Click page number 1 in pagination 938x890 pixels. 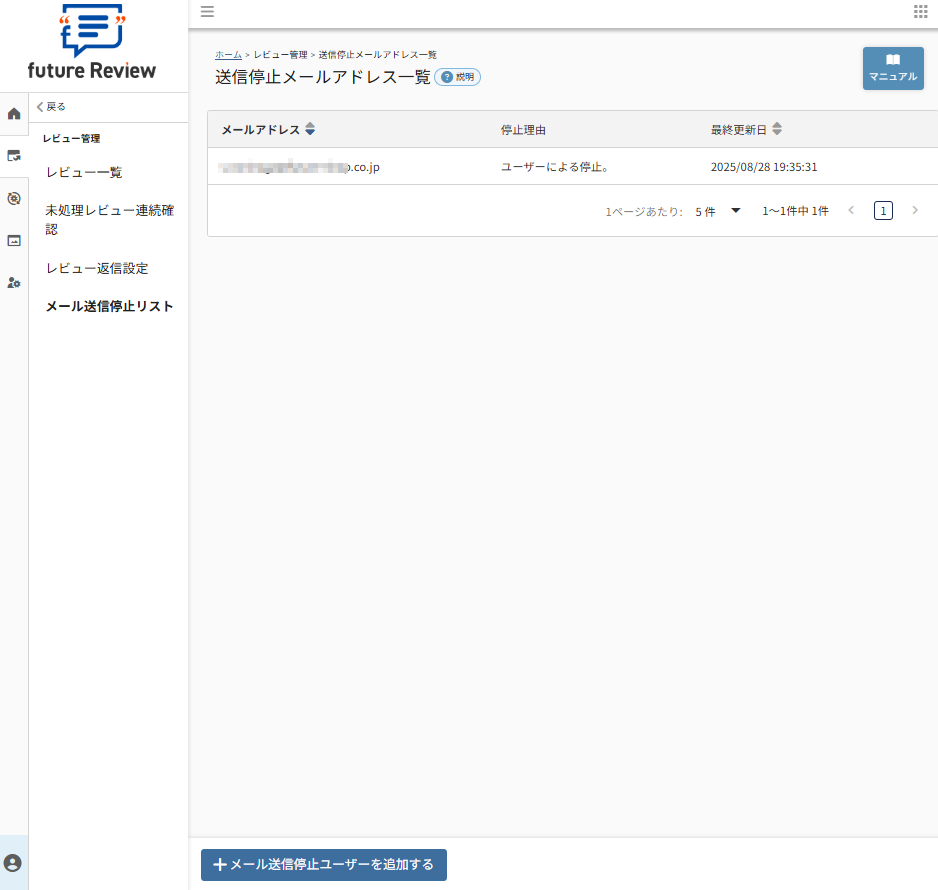[x=883, y=210]
